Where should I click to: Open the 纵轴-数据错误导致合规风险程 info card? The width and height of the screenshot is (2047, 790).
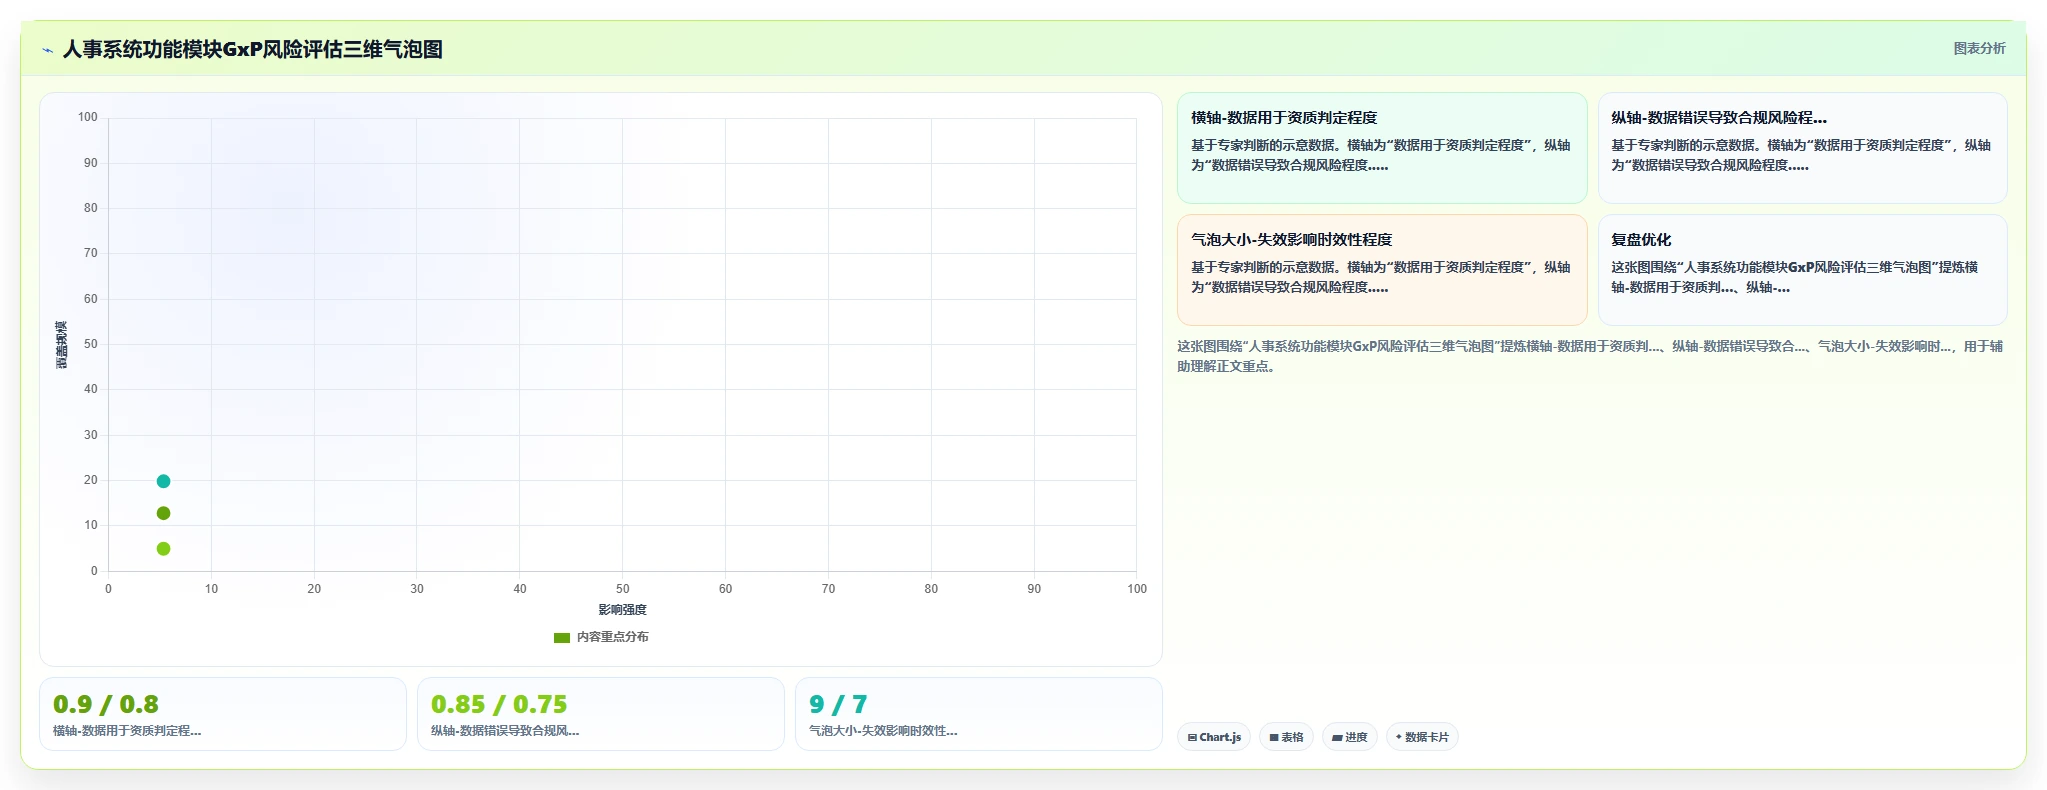[1802, 148]
